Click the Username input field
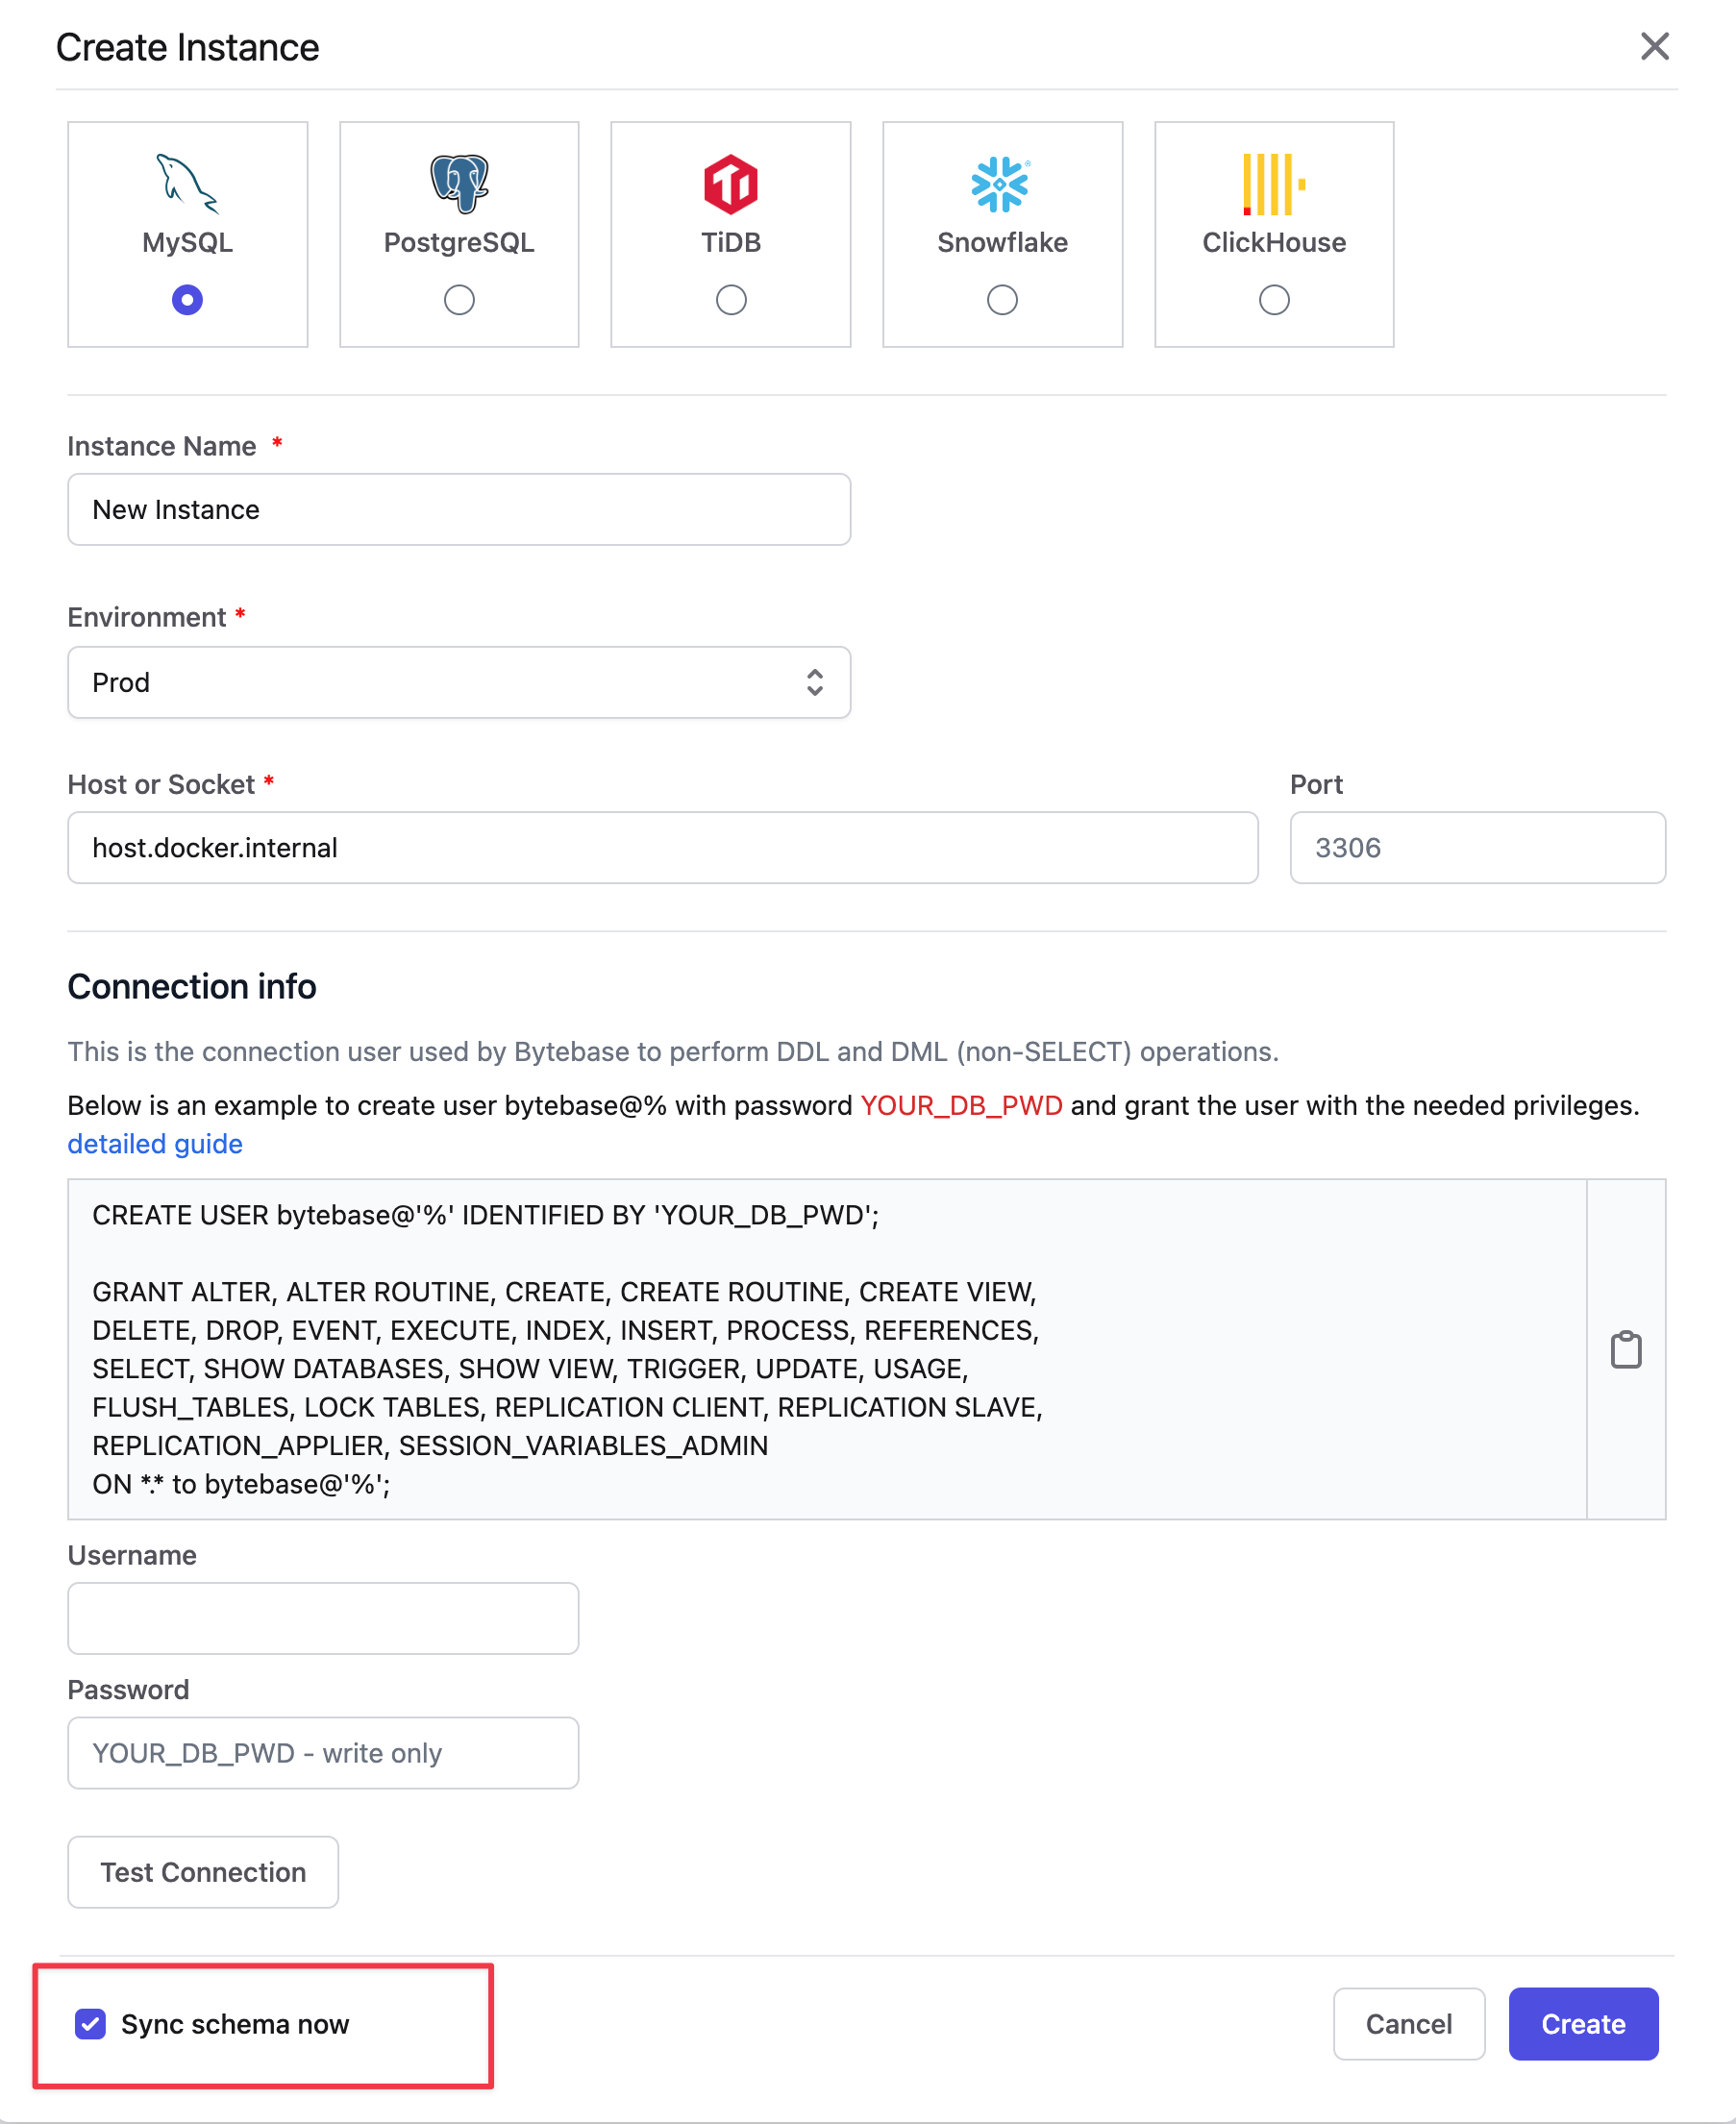Viewport: 1736px width, 2124px height. (x=322, y=1617)
